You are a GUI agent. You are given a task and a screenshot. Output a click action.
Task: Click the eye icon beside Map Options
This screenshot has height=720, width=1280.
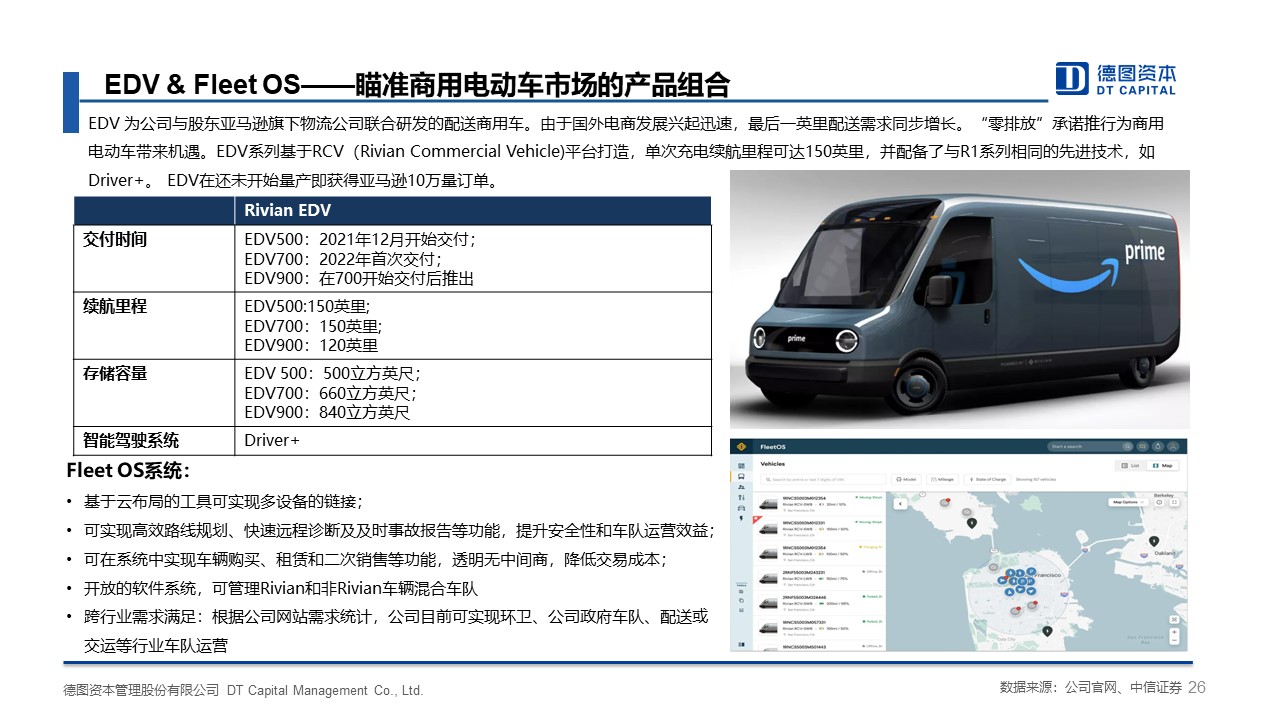coord(1159,502)
